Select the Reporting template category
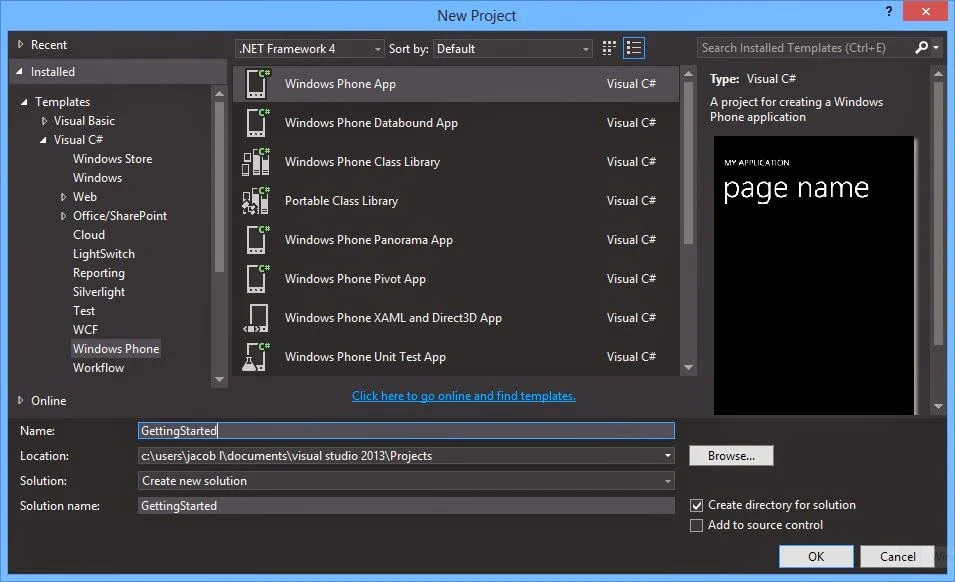Viewport: 955px width, 582px height. (x=99, y=273)
